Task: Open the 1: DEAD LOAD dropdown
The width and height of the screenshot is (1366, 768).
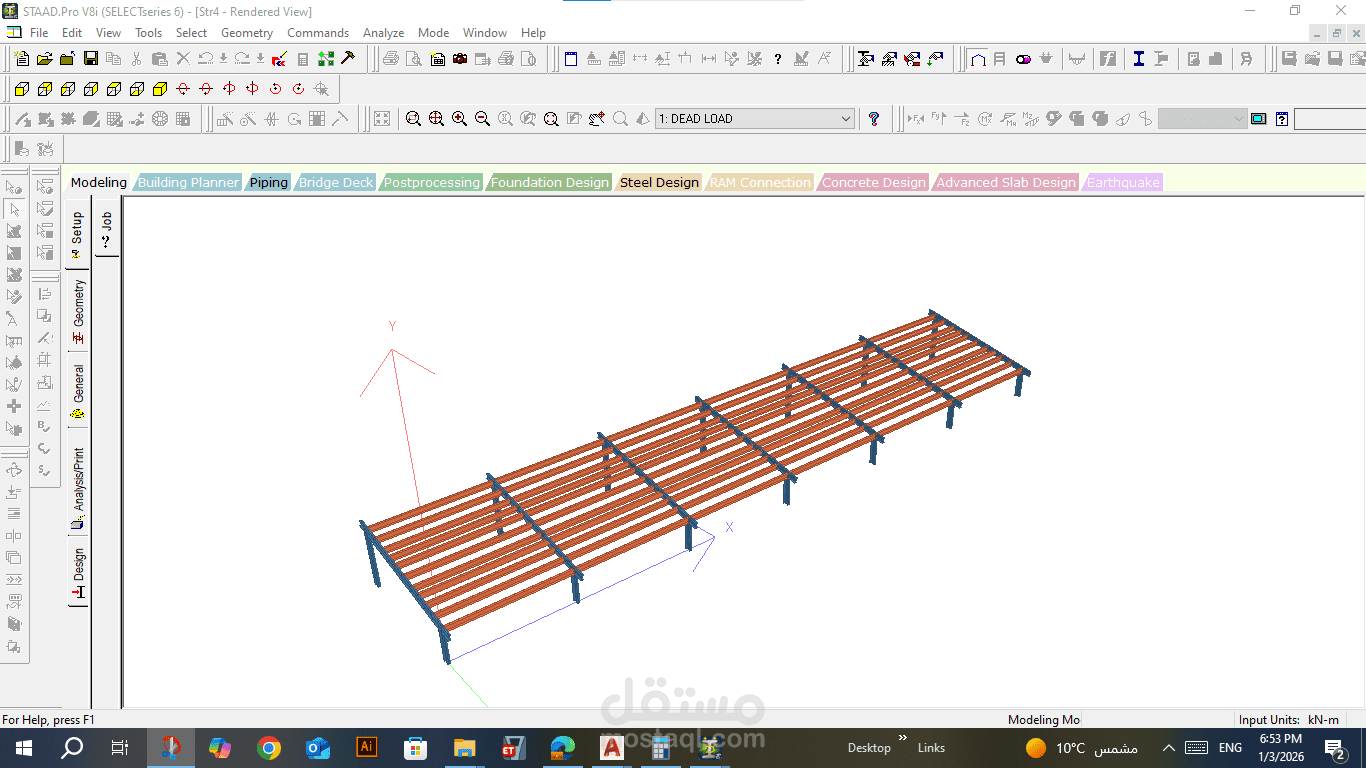Action: [x=755, y=119]
